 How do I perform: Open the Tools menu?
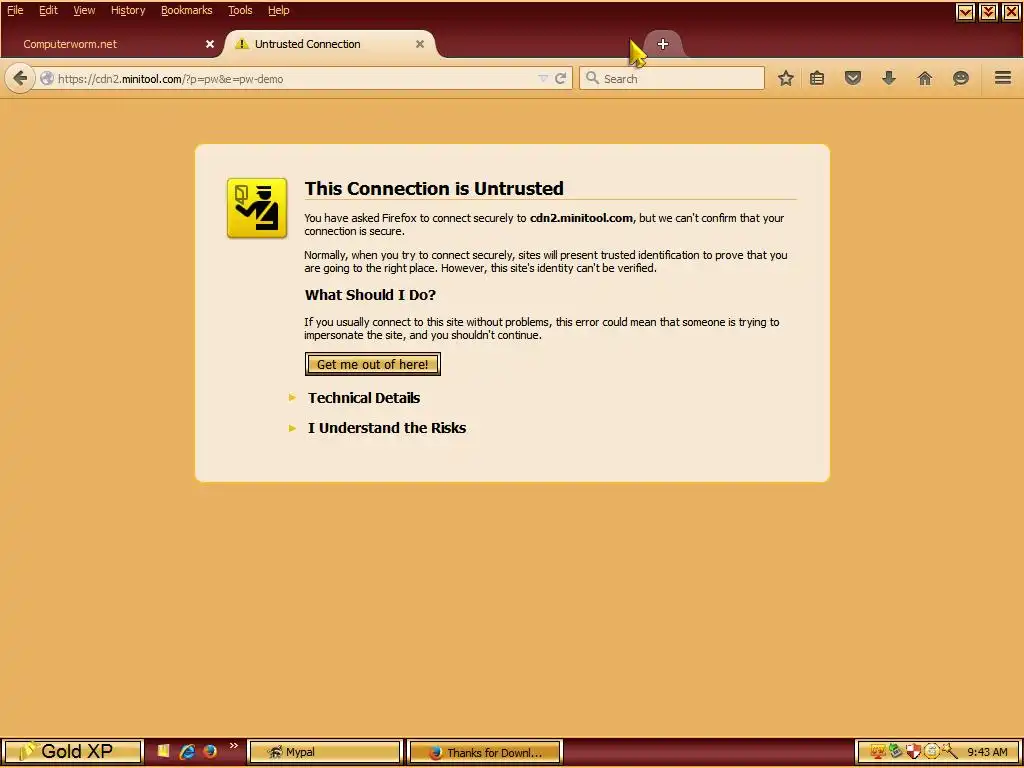(x=240, y=10)
